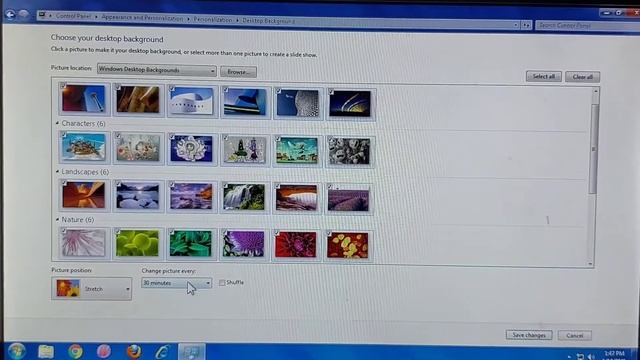Check the red building architecture wallpaper checkbox
Viewport: 640px width, 360px height.
(63, 86)
